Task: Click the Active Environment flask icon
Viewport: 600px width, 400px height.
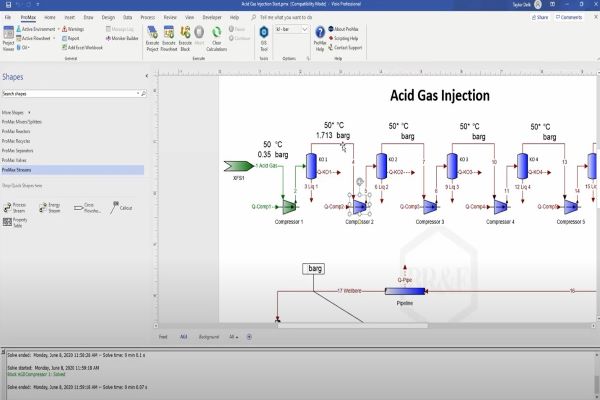Action: tap(18, 29)
